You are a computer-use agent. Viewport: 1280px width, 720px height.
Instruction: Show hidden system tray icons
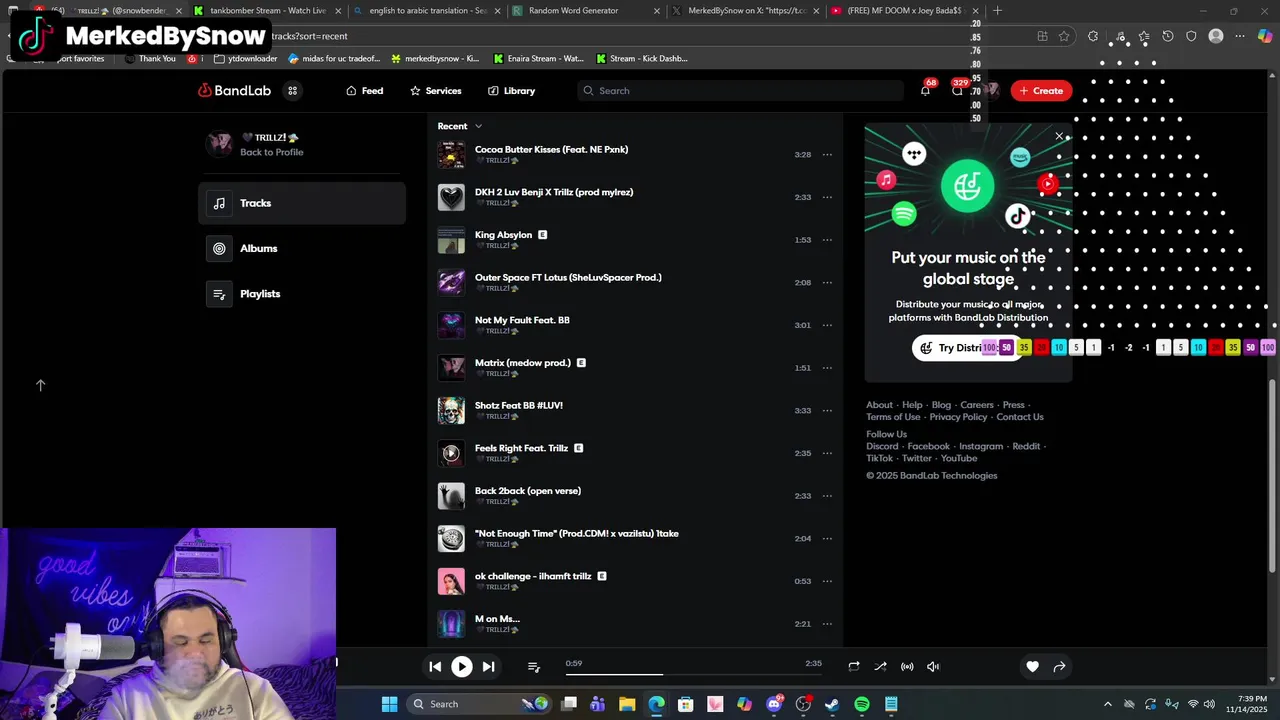[1107, 704]
